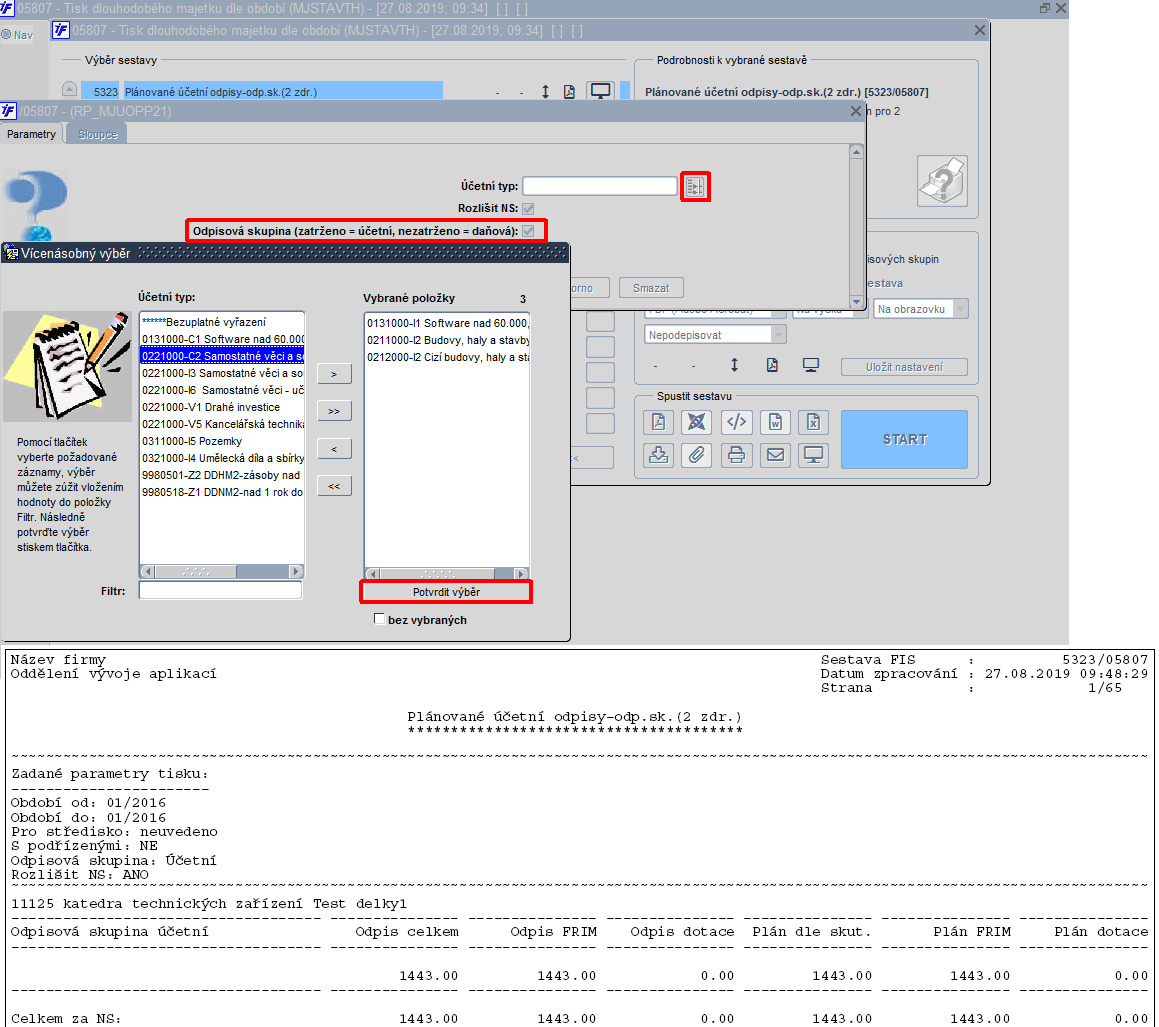Expand the Nepodepisovat dropdown
Screen dimensions: 1159x1027
click(715, 335)
